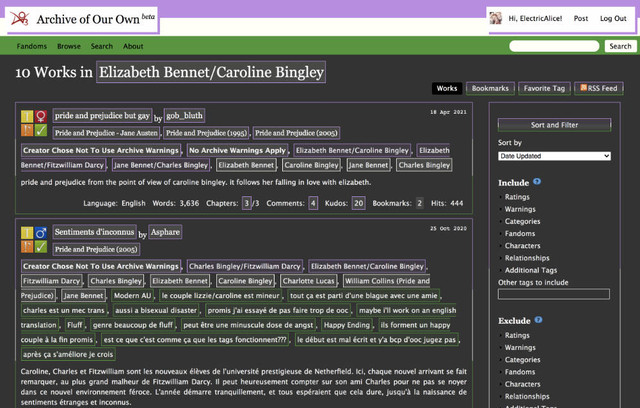Open the 'Happy Ending' tag

coord(347,325)
